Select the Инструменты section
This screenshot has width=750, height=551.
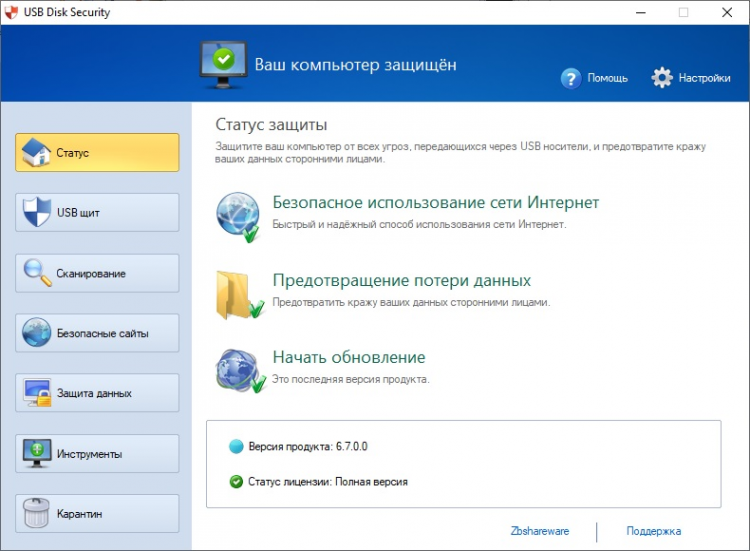(97, 453)
